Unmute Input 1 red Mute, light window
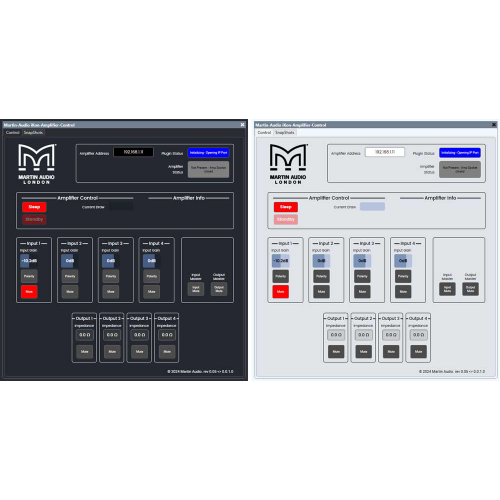The width and height of the screenshot is (500, 500). (x=281, y=292)
